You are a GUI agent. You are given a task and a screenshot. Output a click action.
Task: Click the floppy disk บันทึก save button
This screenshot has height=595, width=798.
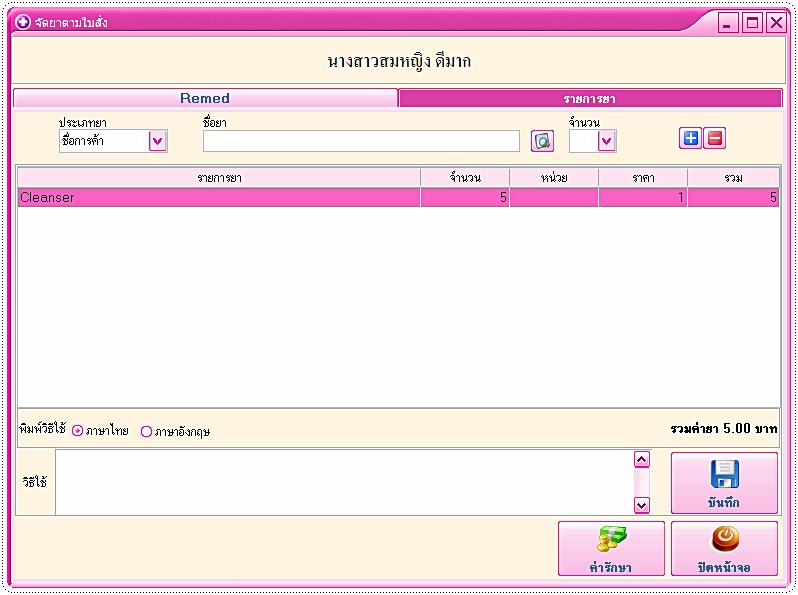[x=724, y=483]
